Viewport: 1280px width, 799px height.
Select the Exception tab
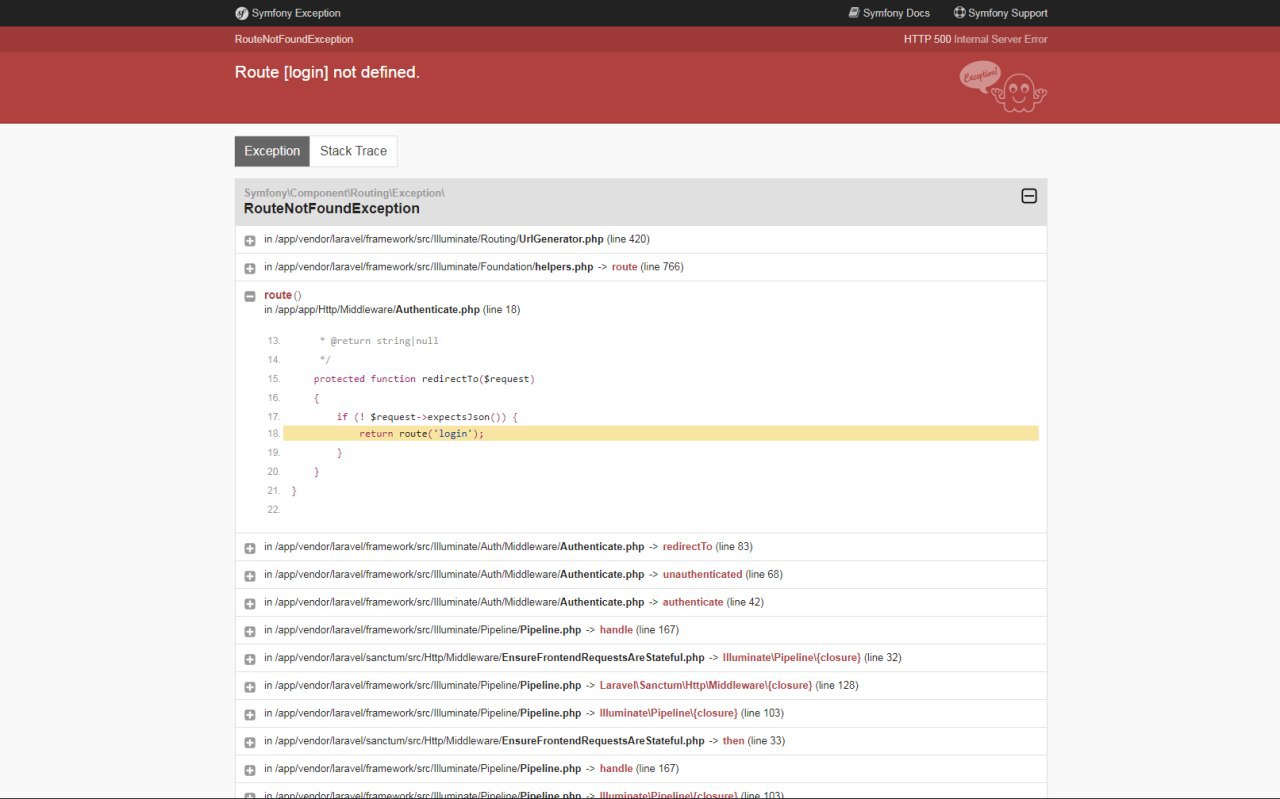tap(272, 151)
